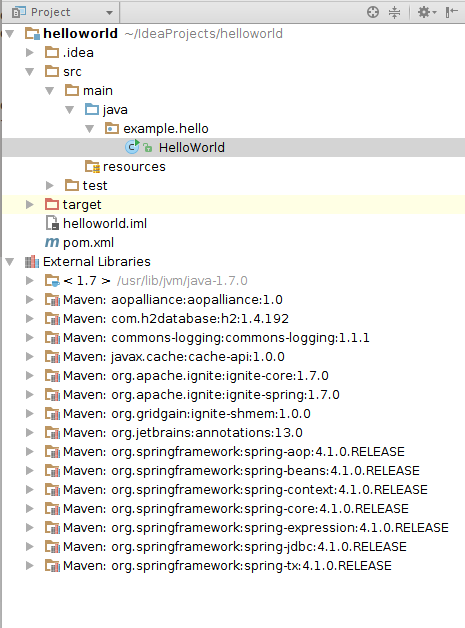Click the JDK 1.7 library icon
465x628 pixels.
52,281
